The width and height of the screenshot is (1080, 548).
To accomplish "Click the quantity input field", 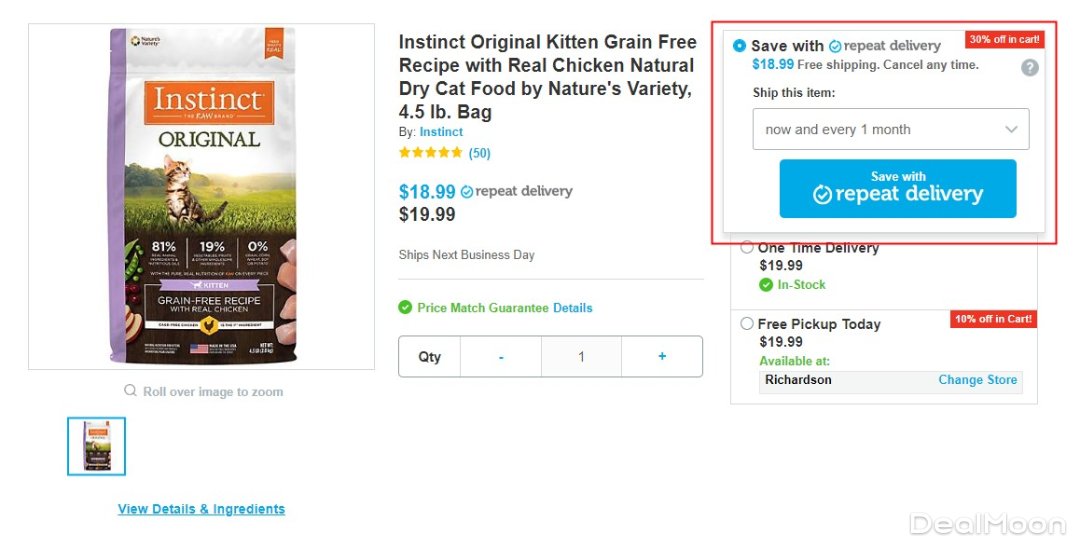I will tap(581, 357).
